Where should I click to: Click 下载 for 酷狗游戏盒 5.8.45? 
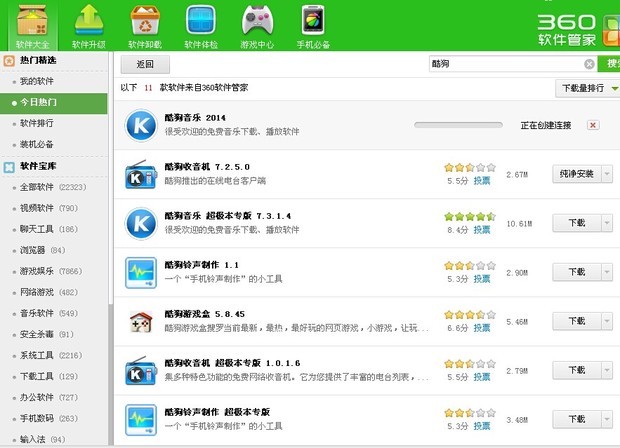point(577,321)
